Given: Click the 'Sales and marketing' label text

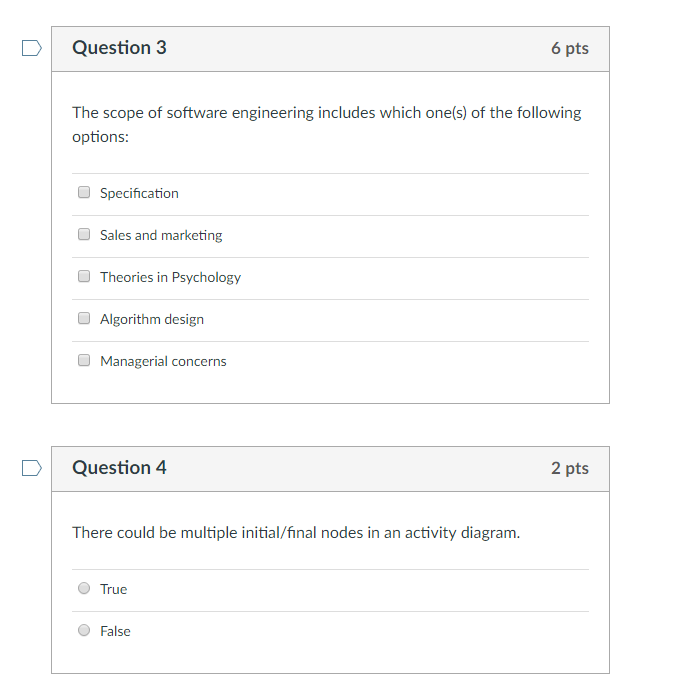Looking at the screenshot, I should [161, 235].
